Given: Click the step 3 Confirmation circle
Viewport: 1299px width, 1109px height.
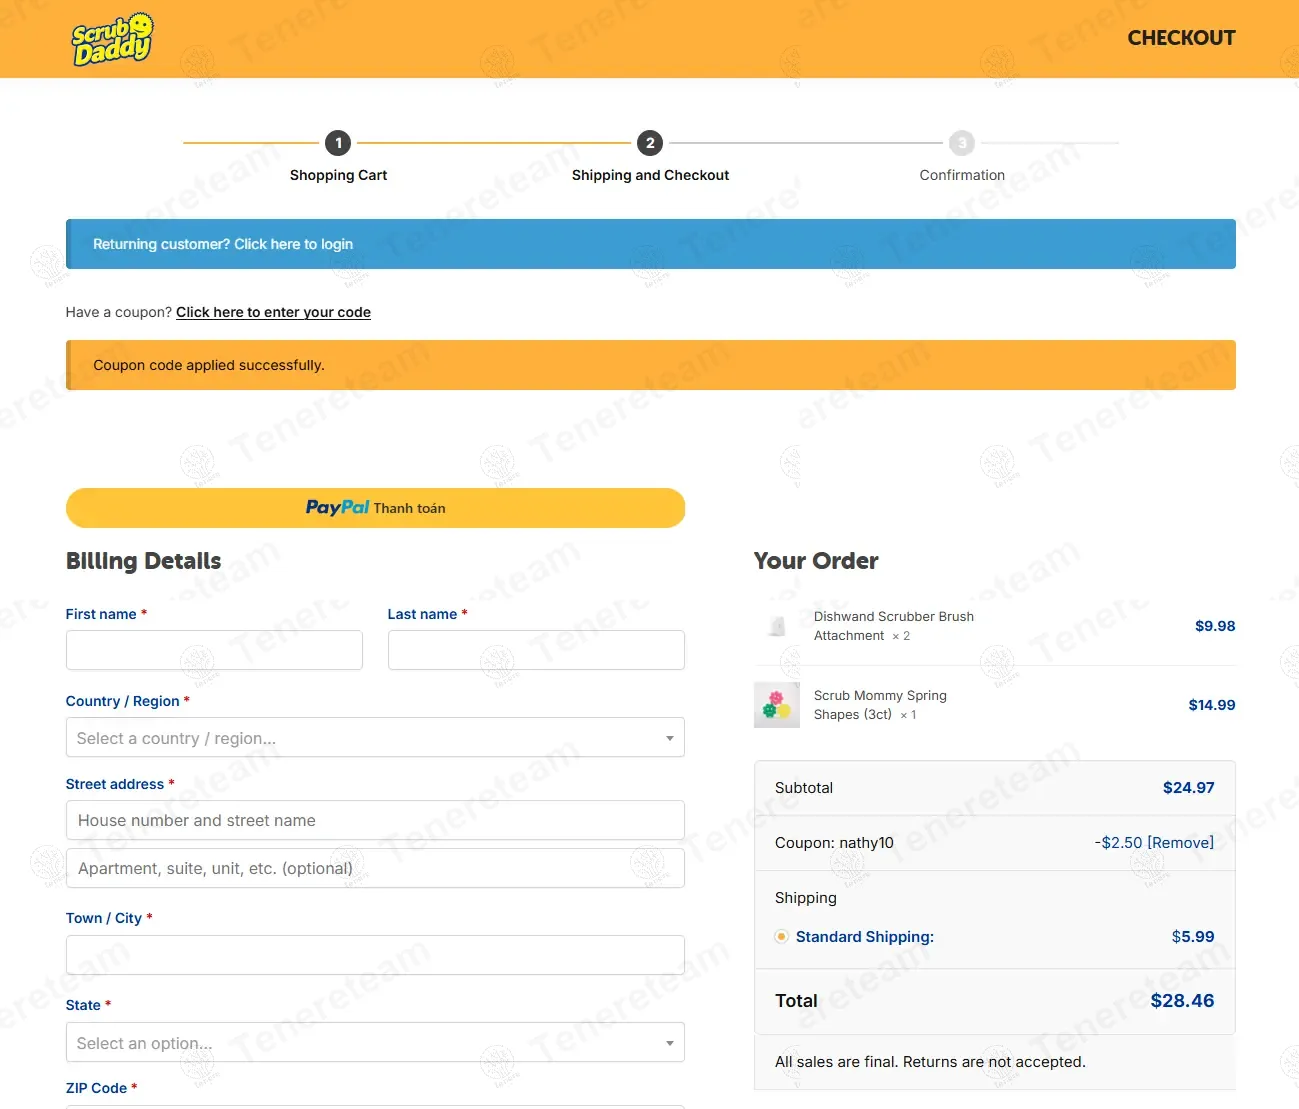Looking at the screenshot, I should [962, 143].
